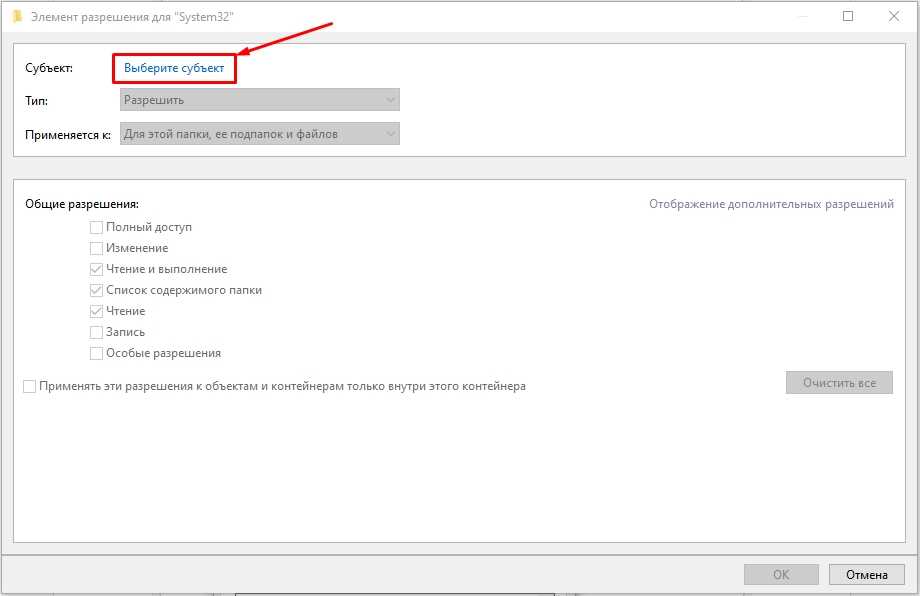Screen dimensions: 920x596
Task: Untick the "Чтение" checkbox
Action: point(97,311)
